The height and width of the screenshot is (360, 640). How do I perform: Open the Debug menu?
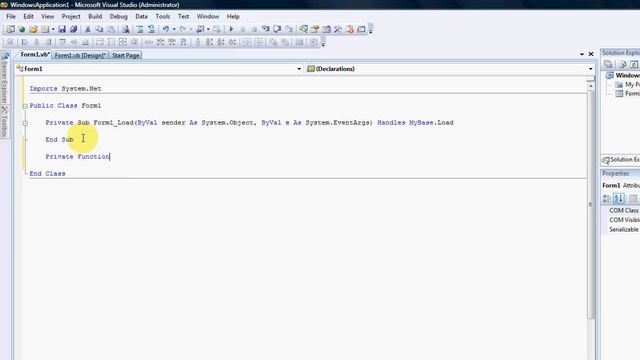119,16
